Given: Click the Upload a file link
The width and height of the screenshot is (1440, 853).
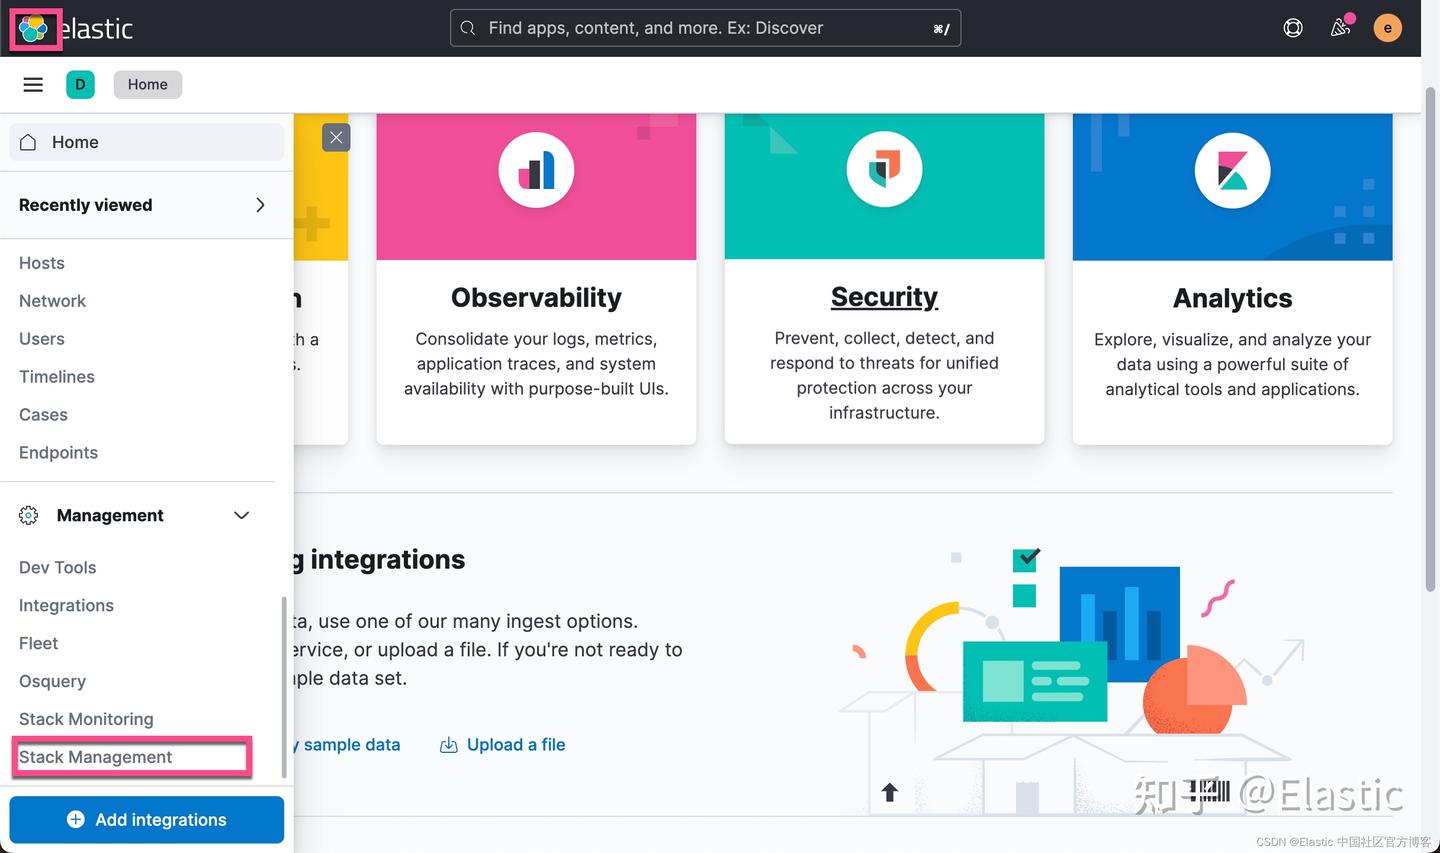Looking at the screenshot, I should click(x=516, y=744).
